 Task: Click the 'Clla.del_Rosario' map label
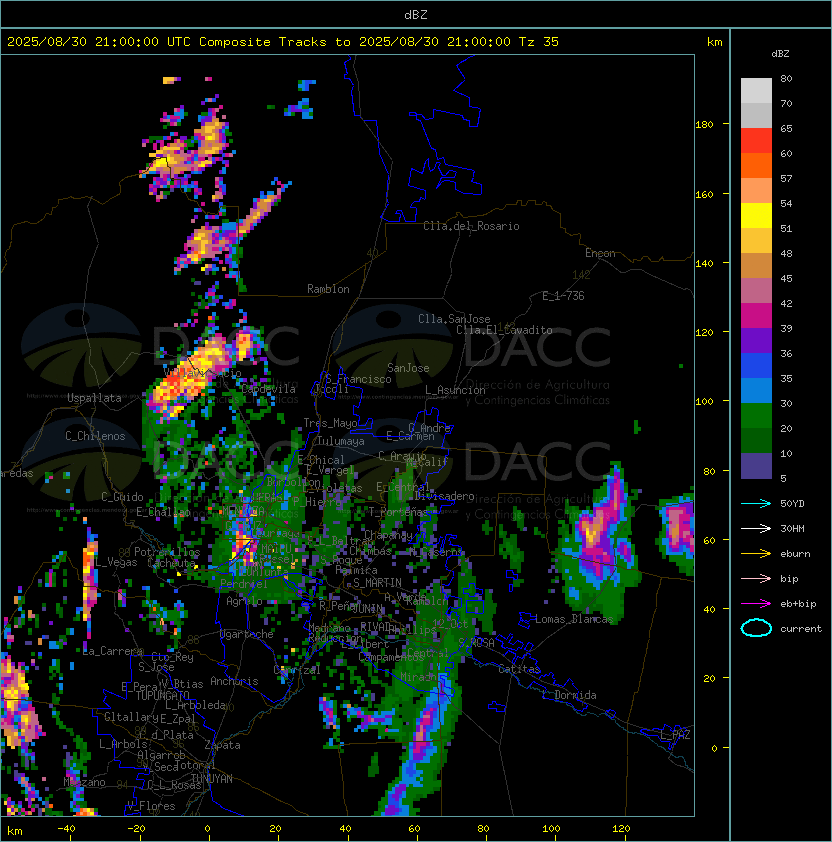tap(471, 226)
